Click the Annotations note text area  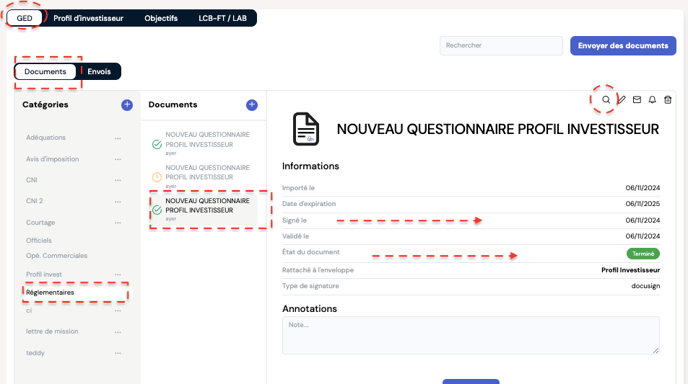pyautogui.click(x=471, y=335)
